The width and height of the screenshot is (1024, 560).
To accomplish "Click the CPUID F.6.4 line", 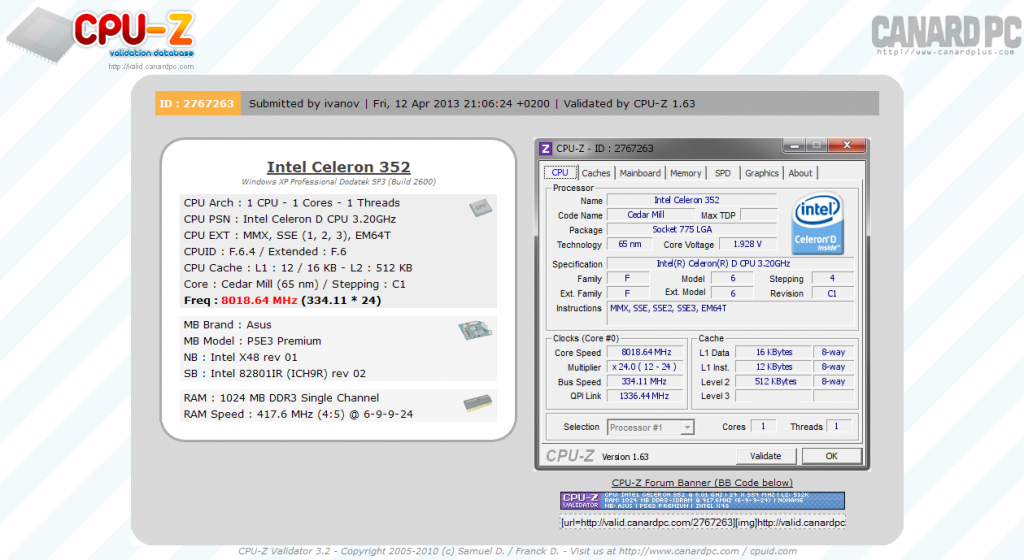I will [x=265, y=251].
